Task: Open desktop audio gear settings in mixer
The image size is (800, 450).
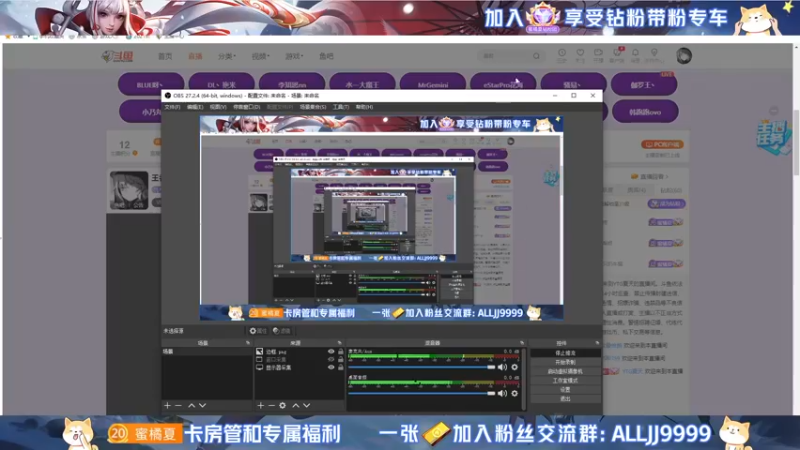Action: coord(514,393)
